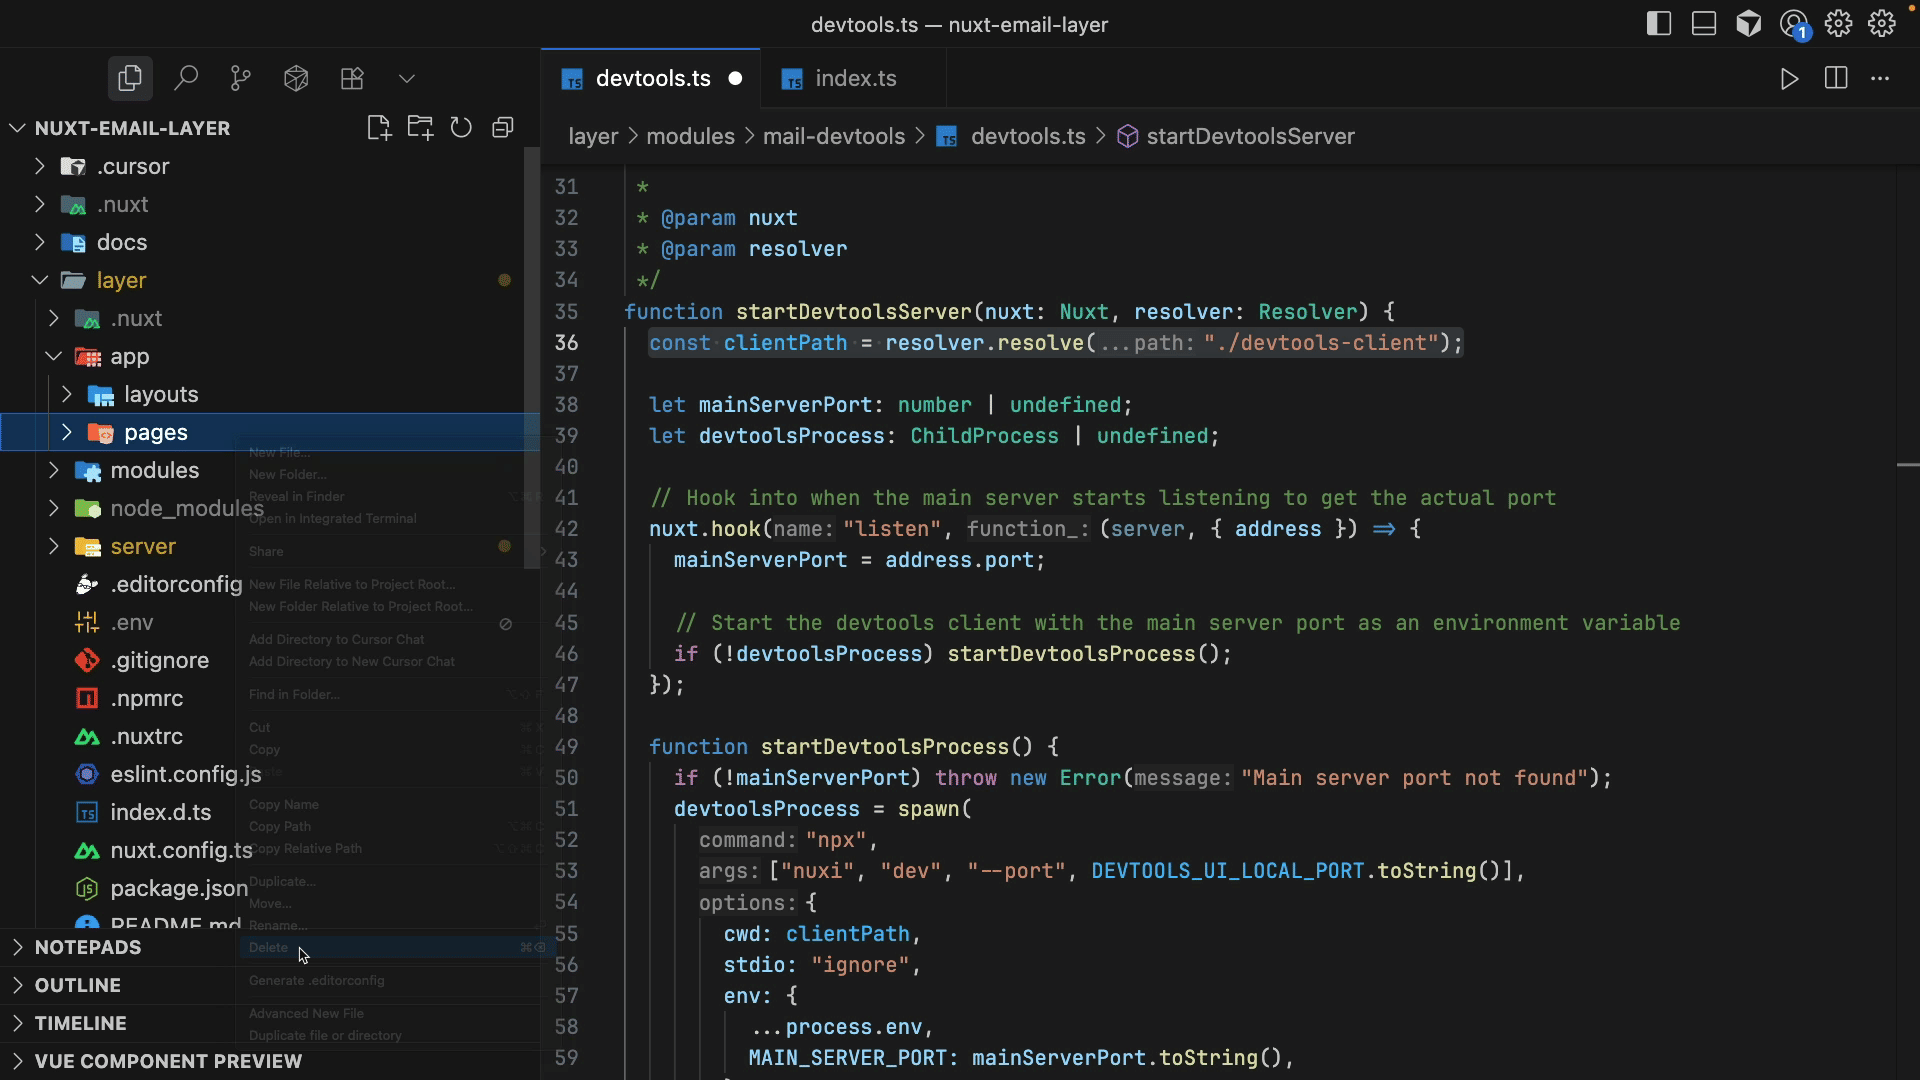The image size is (1920, 1080).
Task: Open the Source Control view icon
Action: pos(241,78)
